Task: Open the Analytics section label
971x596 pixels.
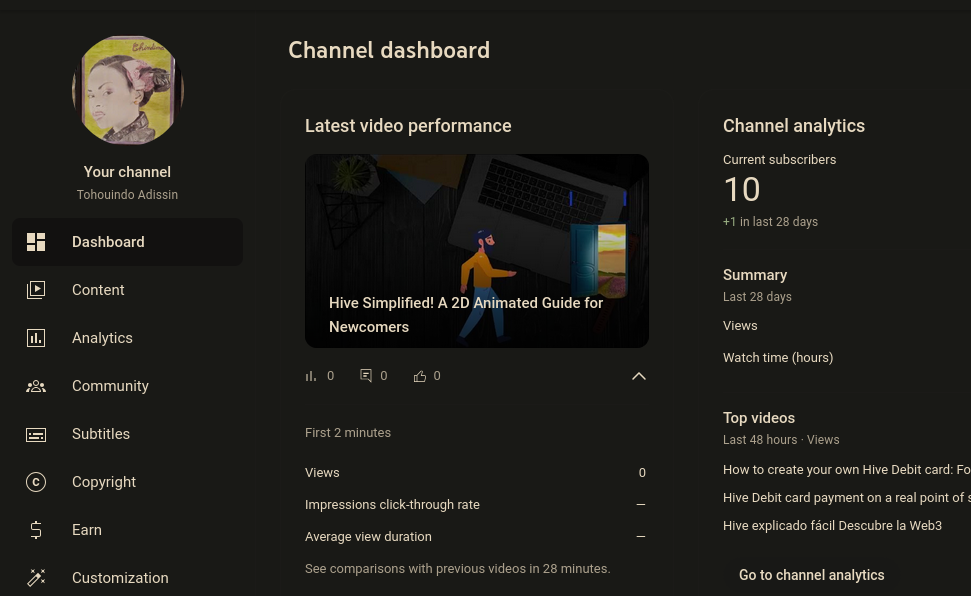Action: click(102, 338)
